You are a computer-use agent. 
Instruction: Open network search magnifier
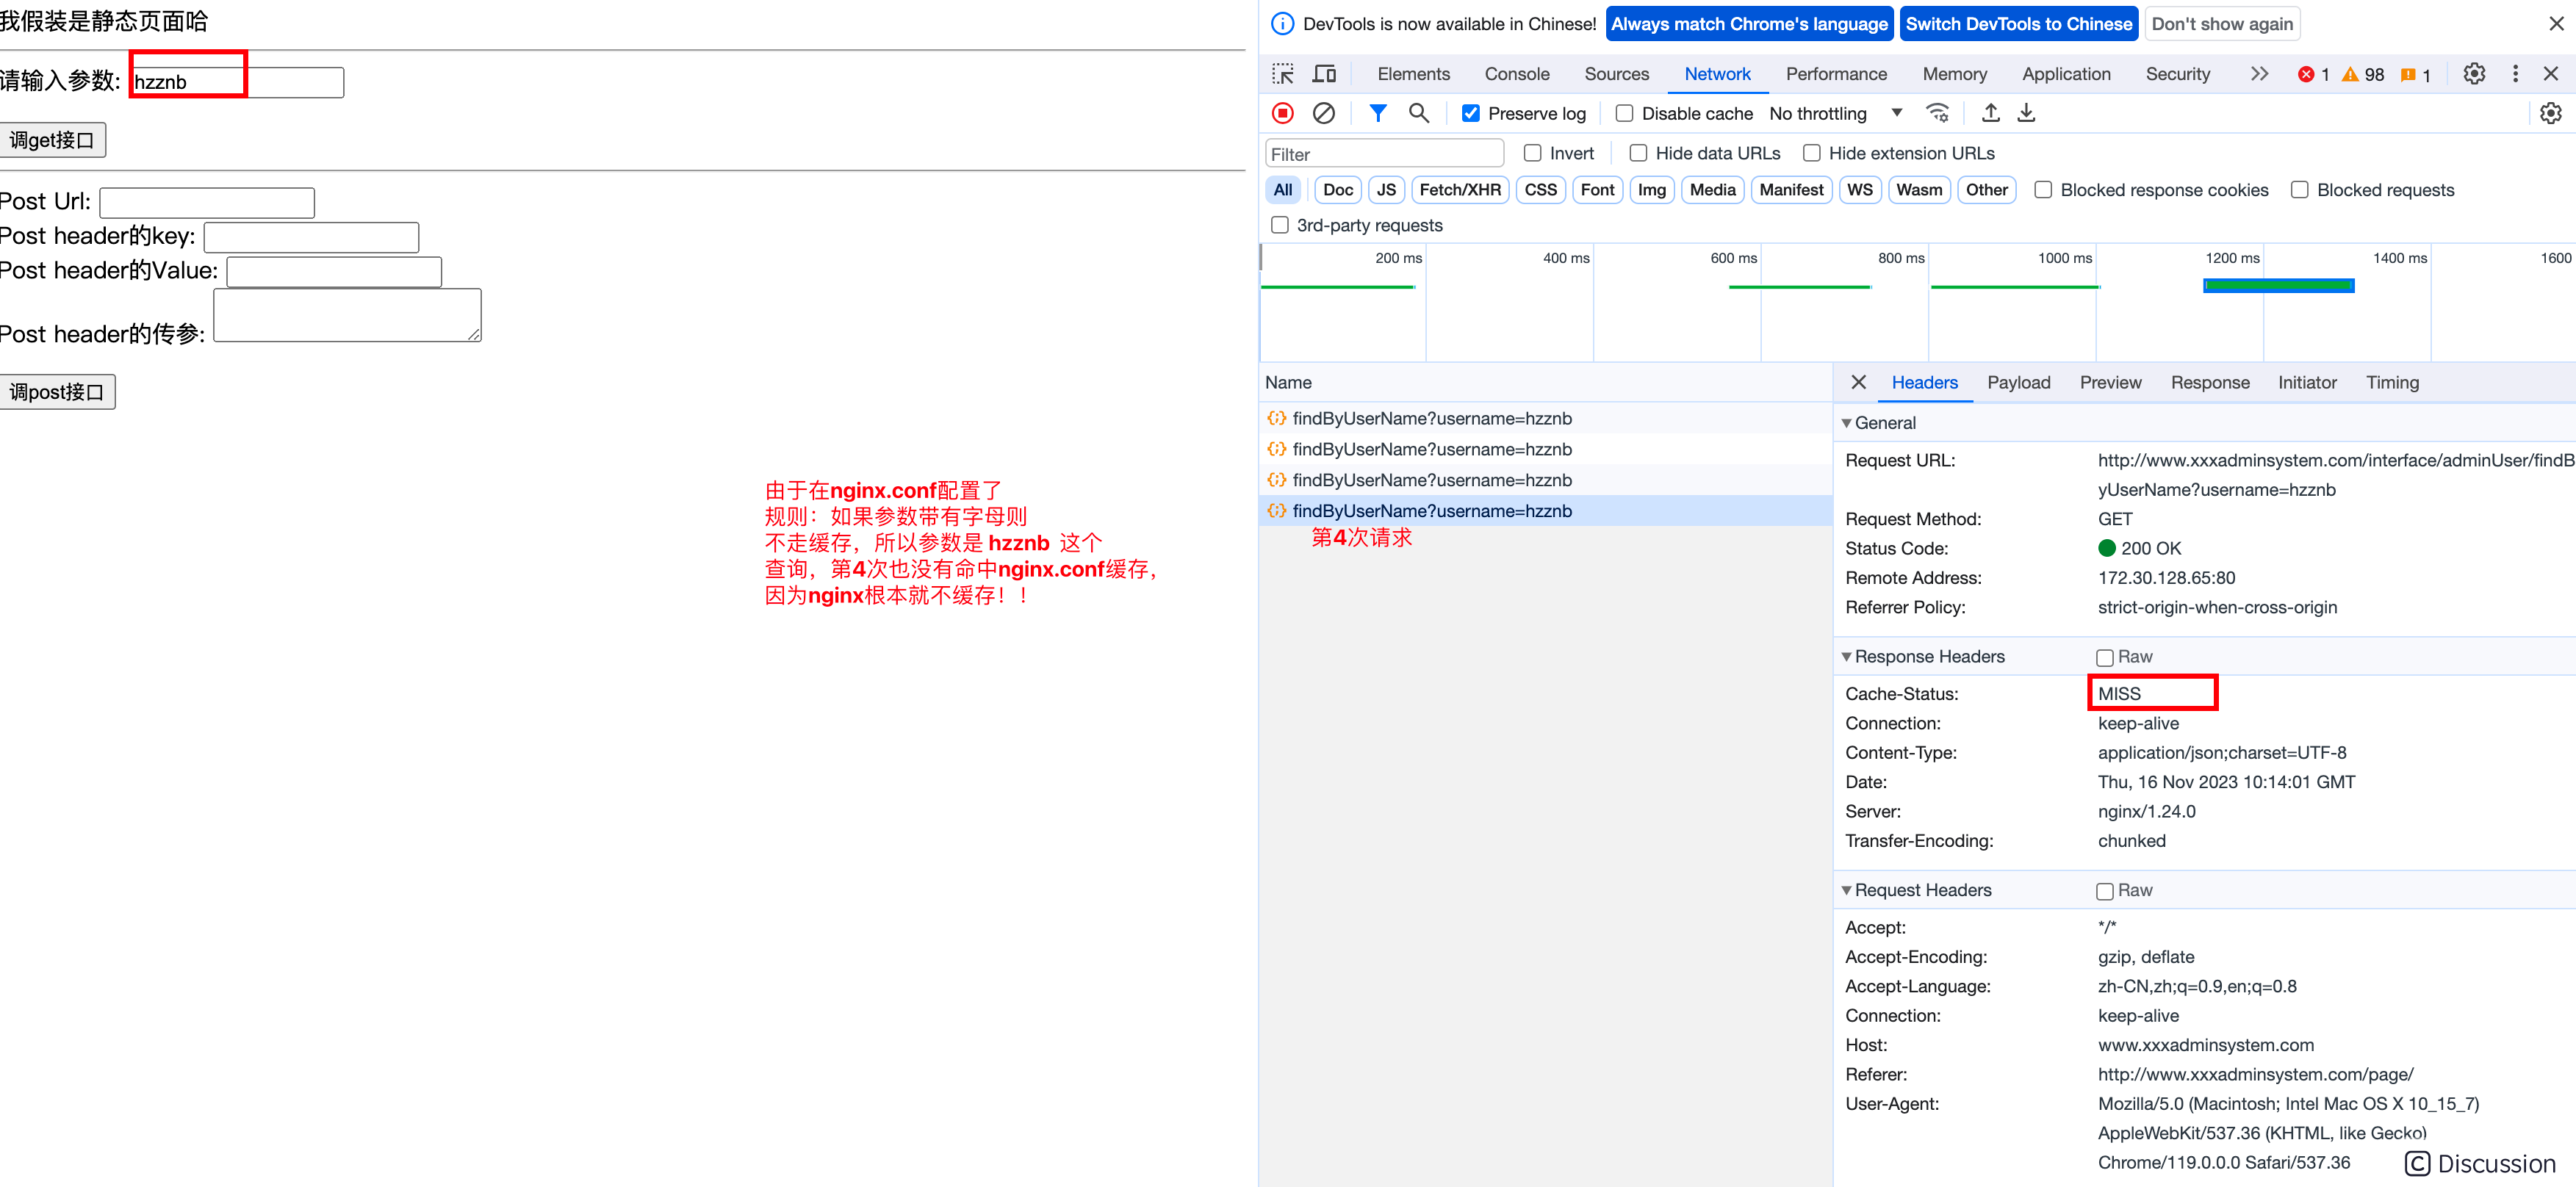coord(1418,113)
